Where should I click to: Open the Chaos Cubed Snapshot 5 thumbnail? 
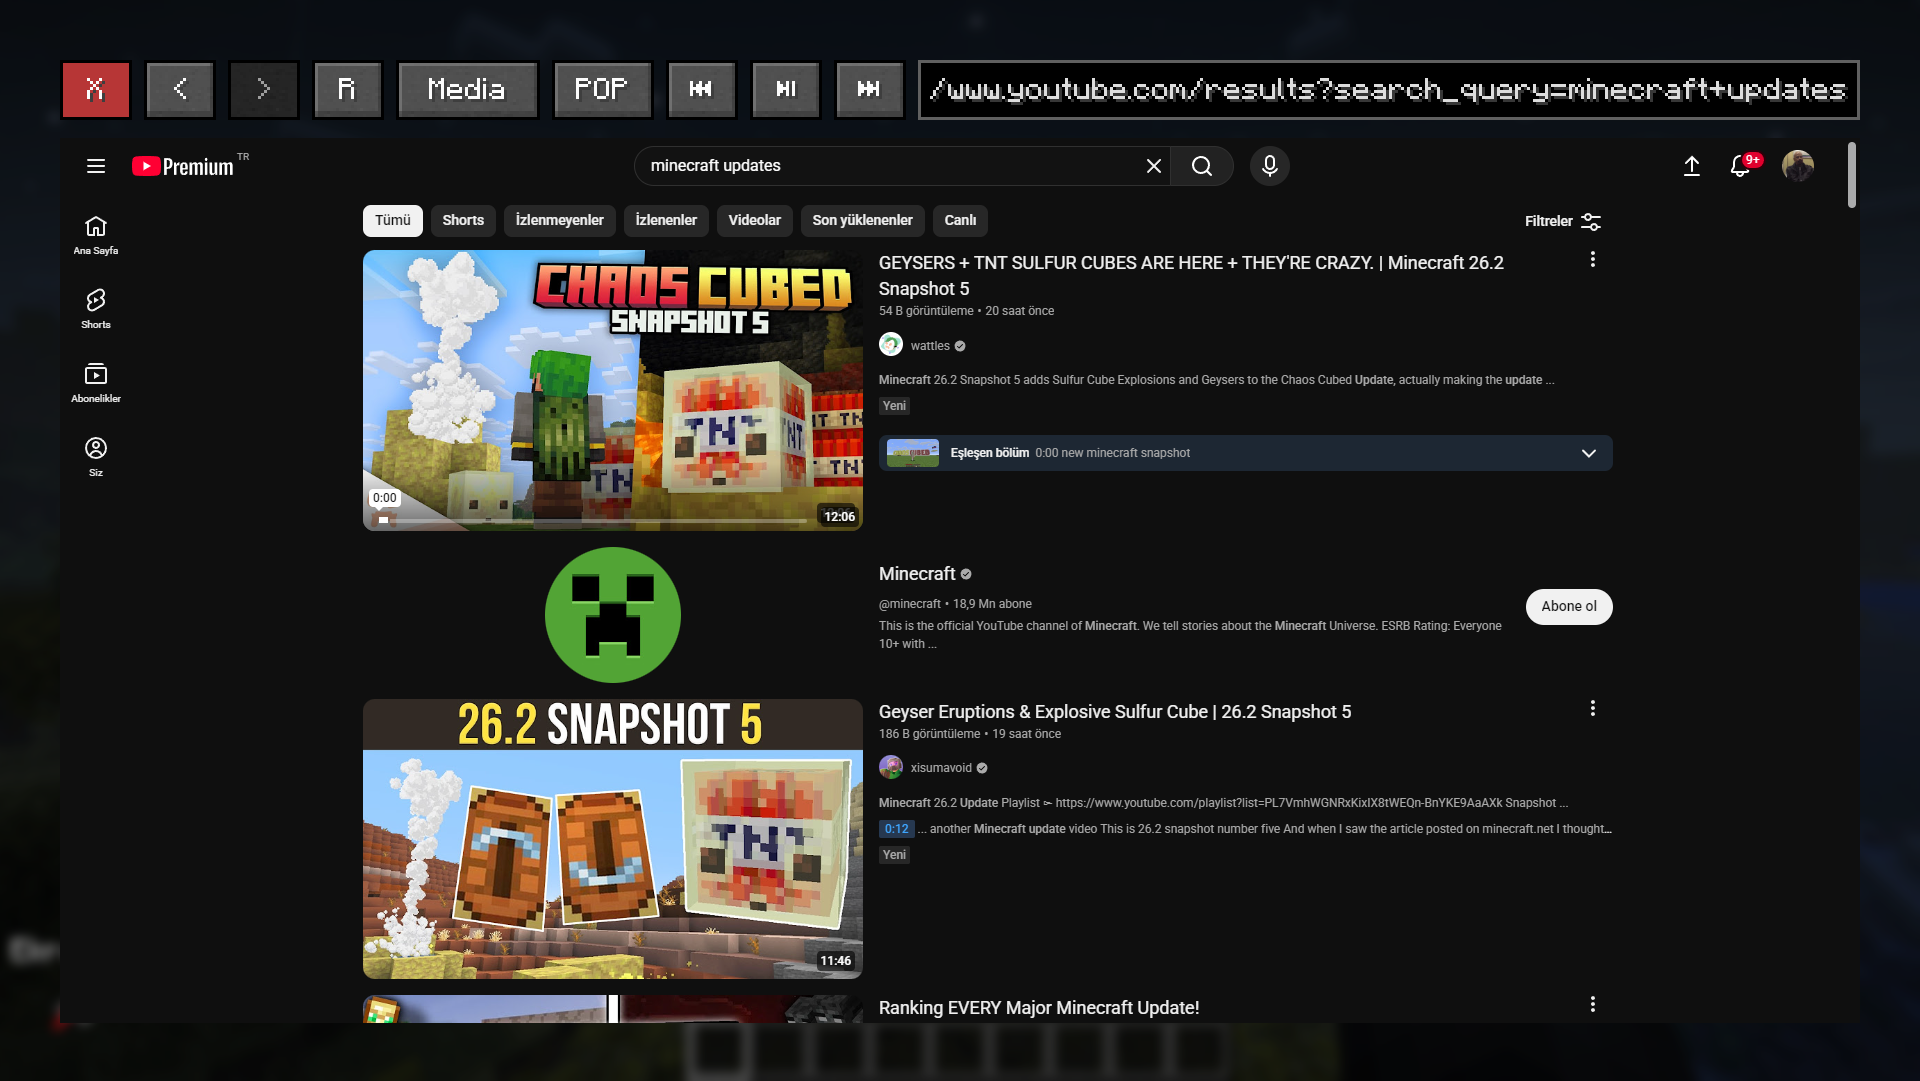[613, 390]
